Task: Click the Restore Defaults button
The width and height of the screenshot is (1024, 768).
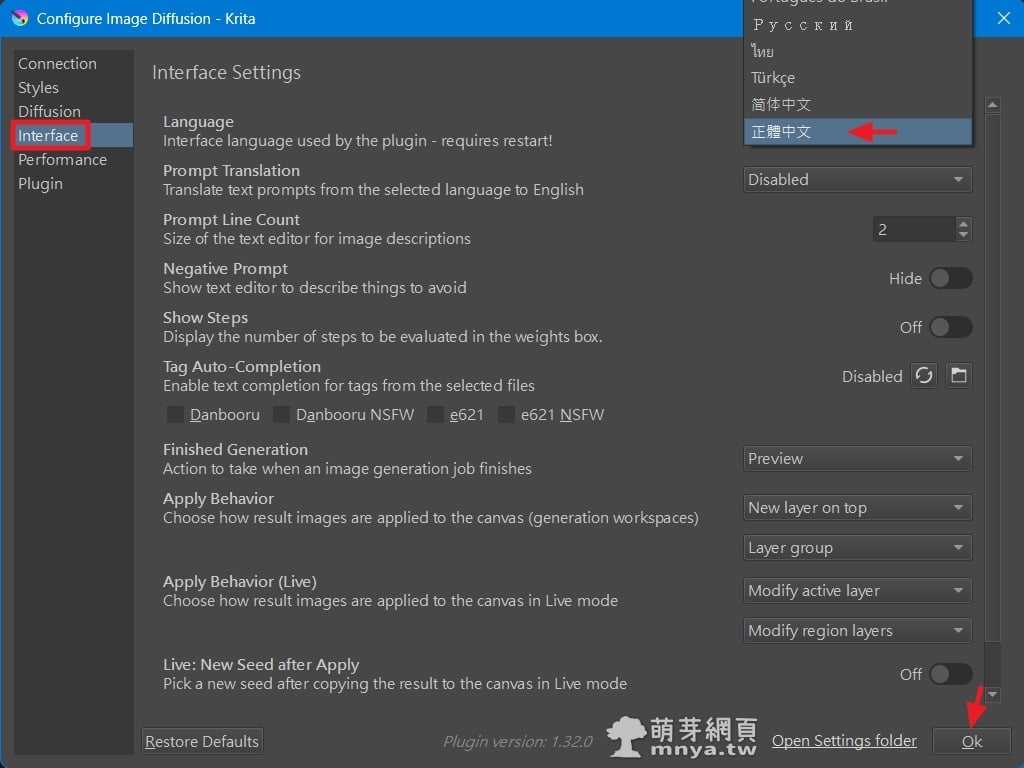Action: [202, 741]
